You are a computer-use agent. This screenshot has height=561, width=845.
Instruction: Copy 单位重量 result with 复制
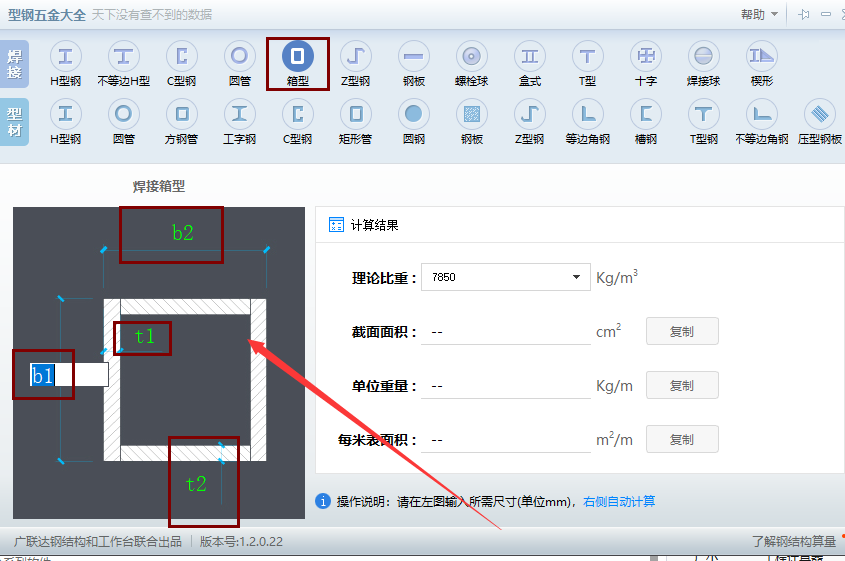(682, 385)
